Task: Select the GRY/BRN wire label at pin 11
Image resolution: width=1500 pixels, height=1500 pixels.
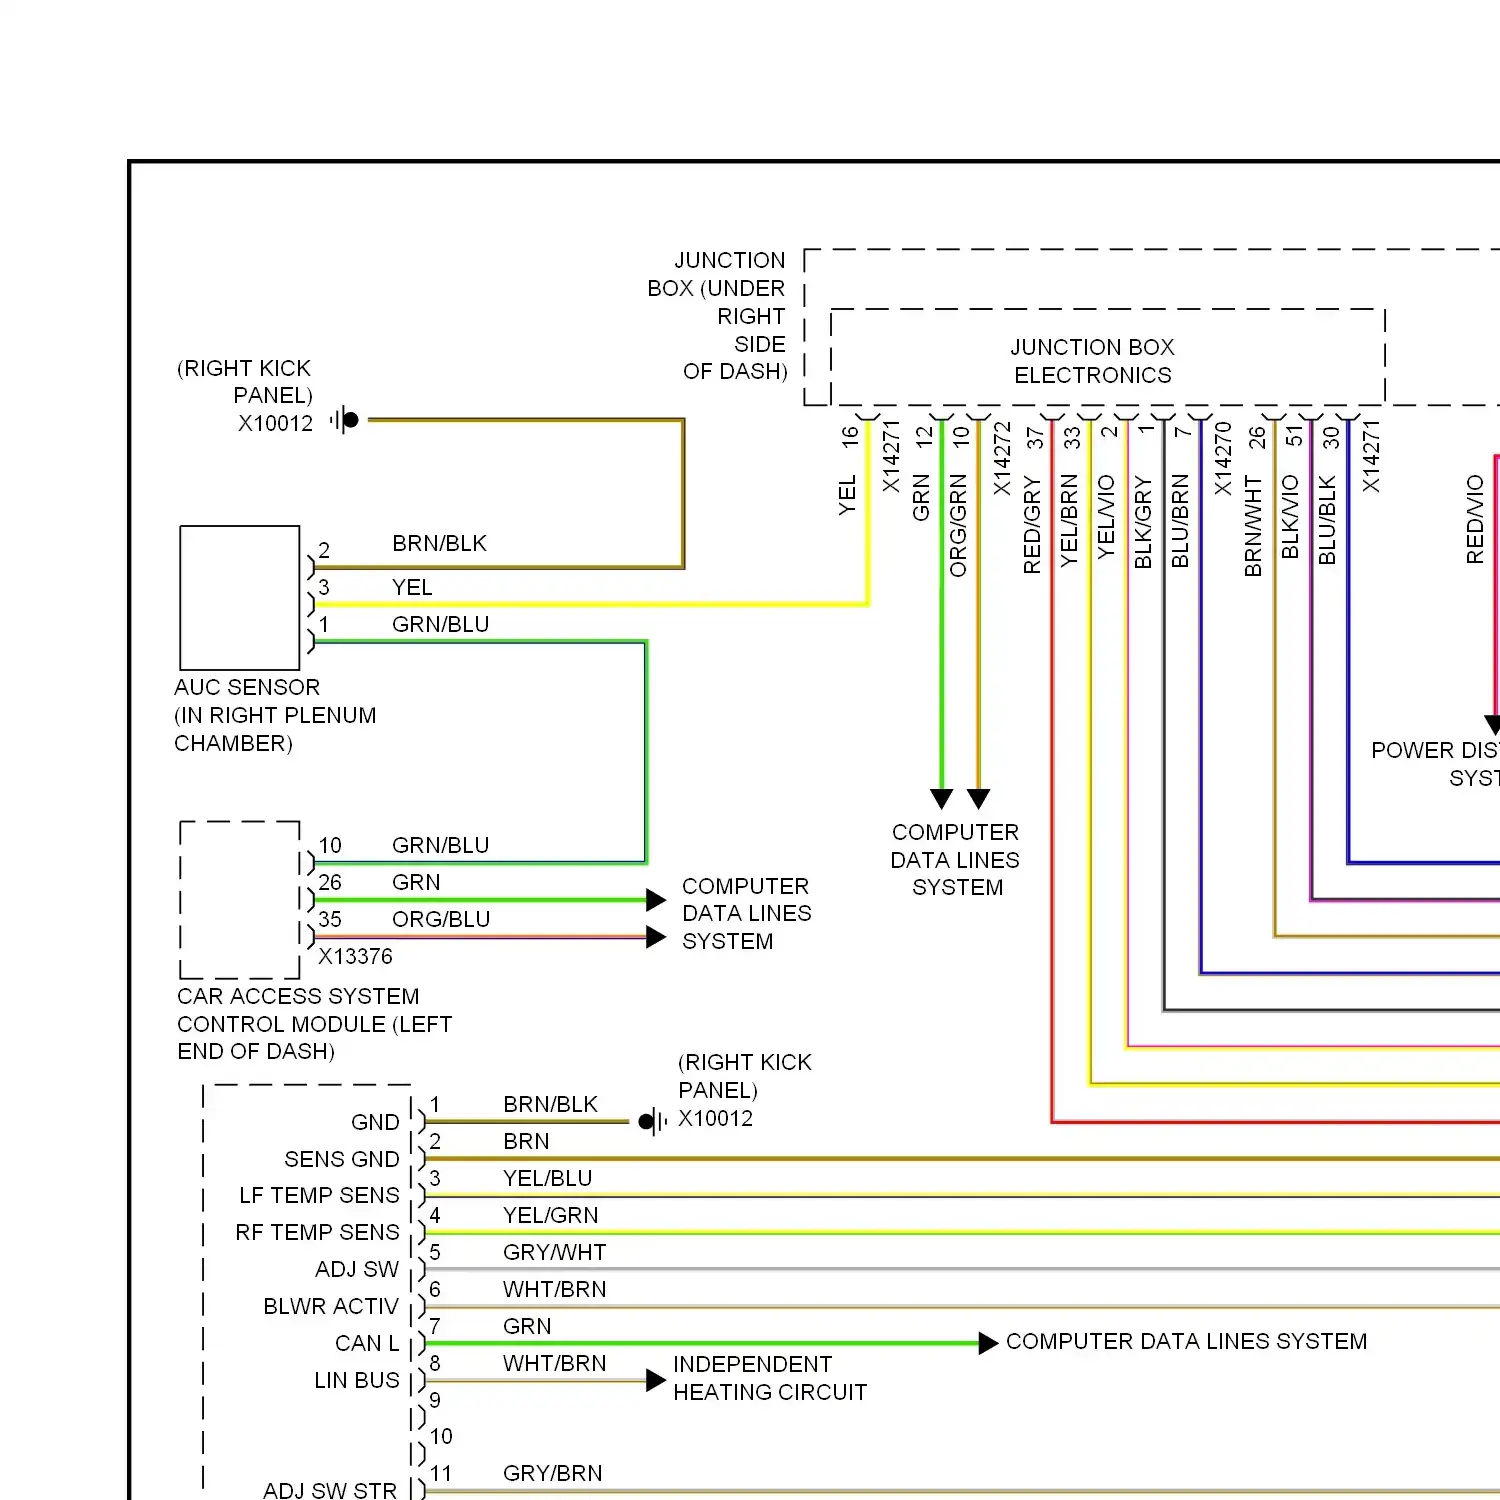Action: (553, 1473)
